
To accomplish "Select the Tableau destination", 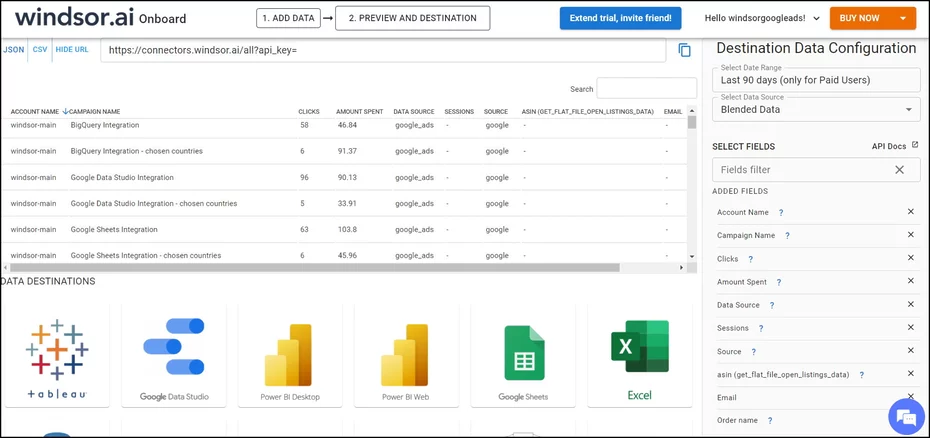I will (57, 356).
